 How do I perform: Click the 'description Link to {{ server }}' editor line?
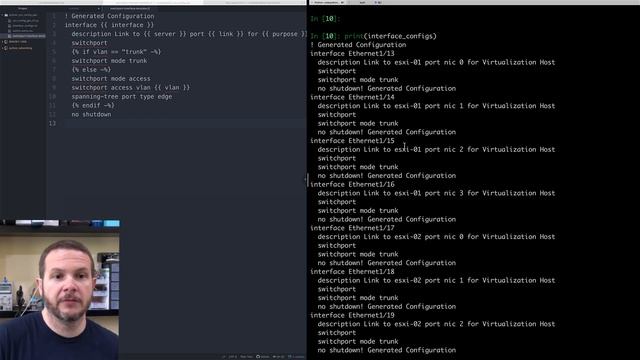click(189, 34)
